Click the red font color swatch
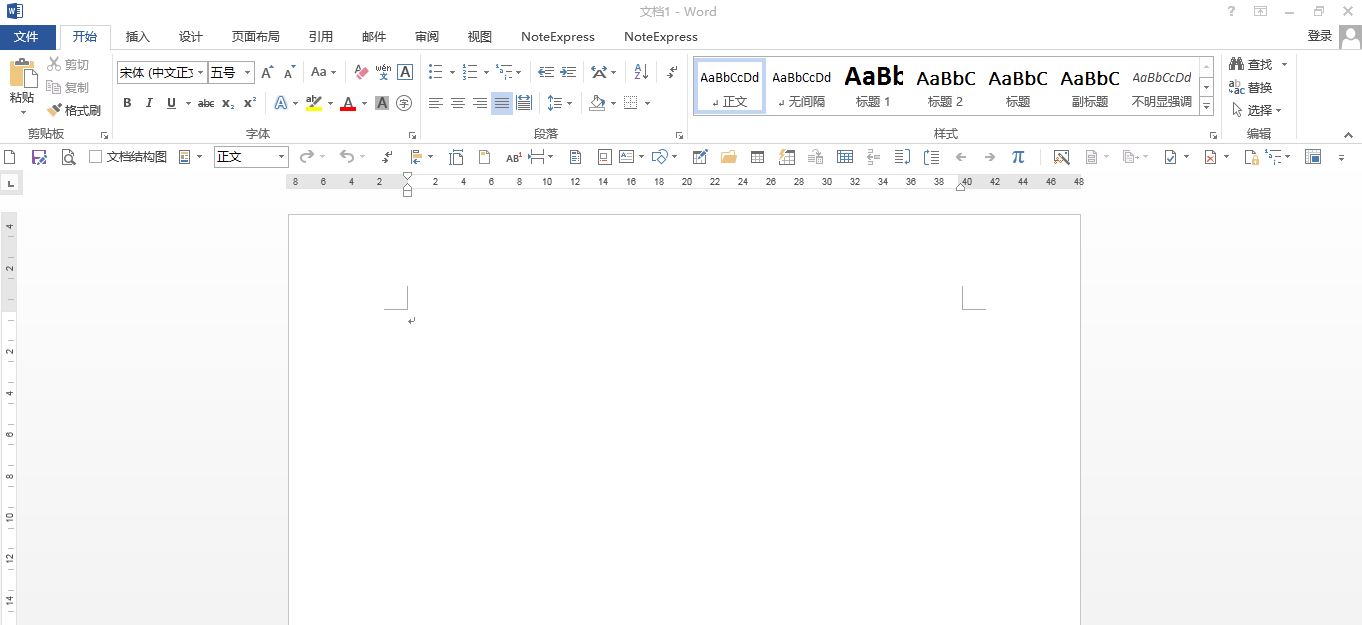 point(348,103)
